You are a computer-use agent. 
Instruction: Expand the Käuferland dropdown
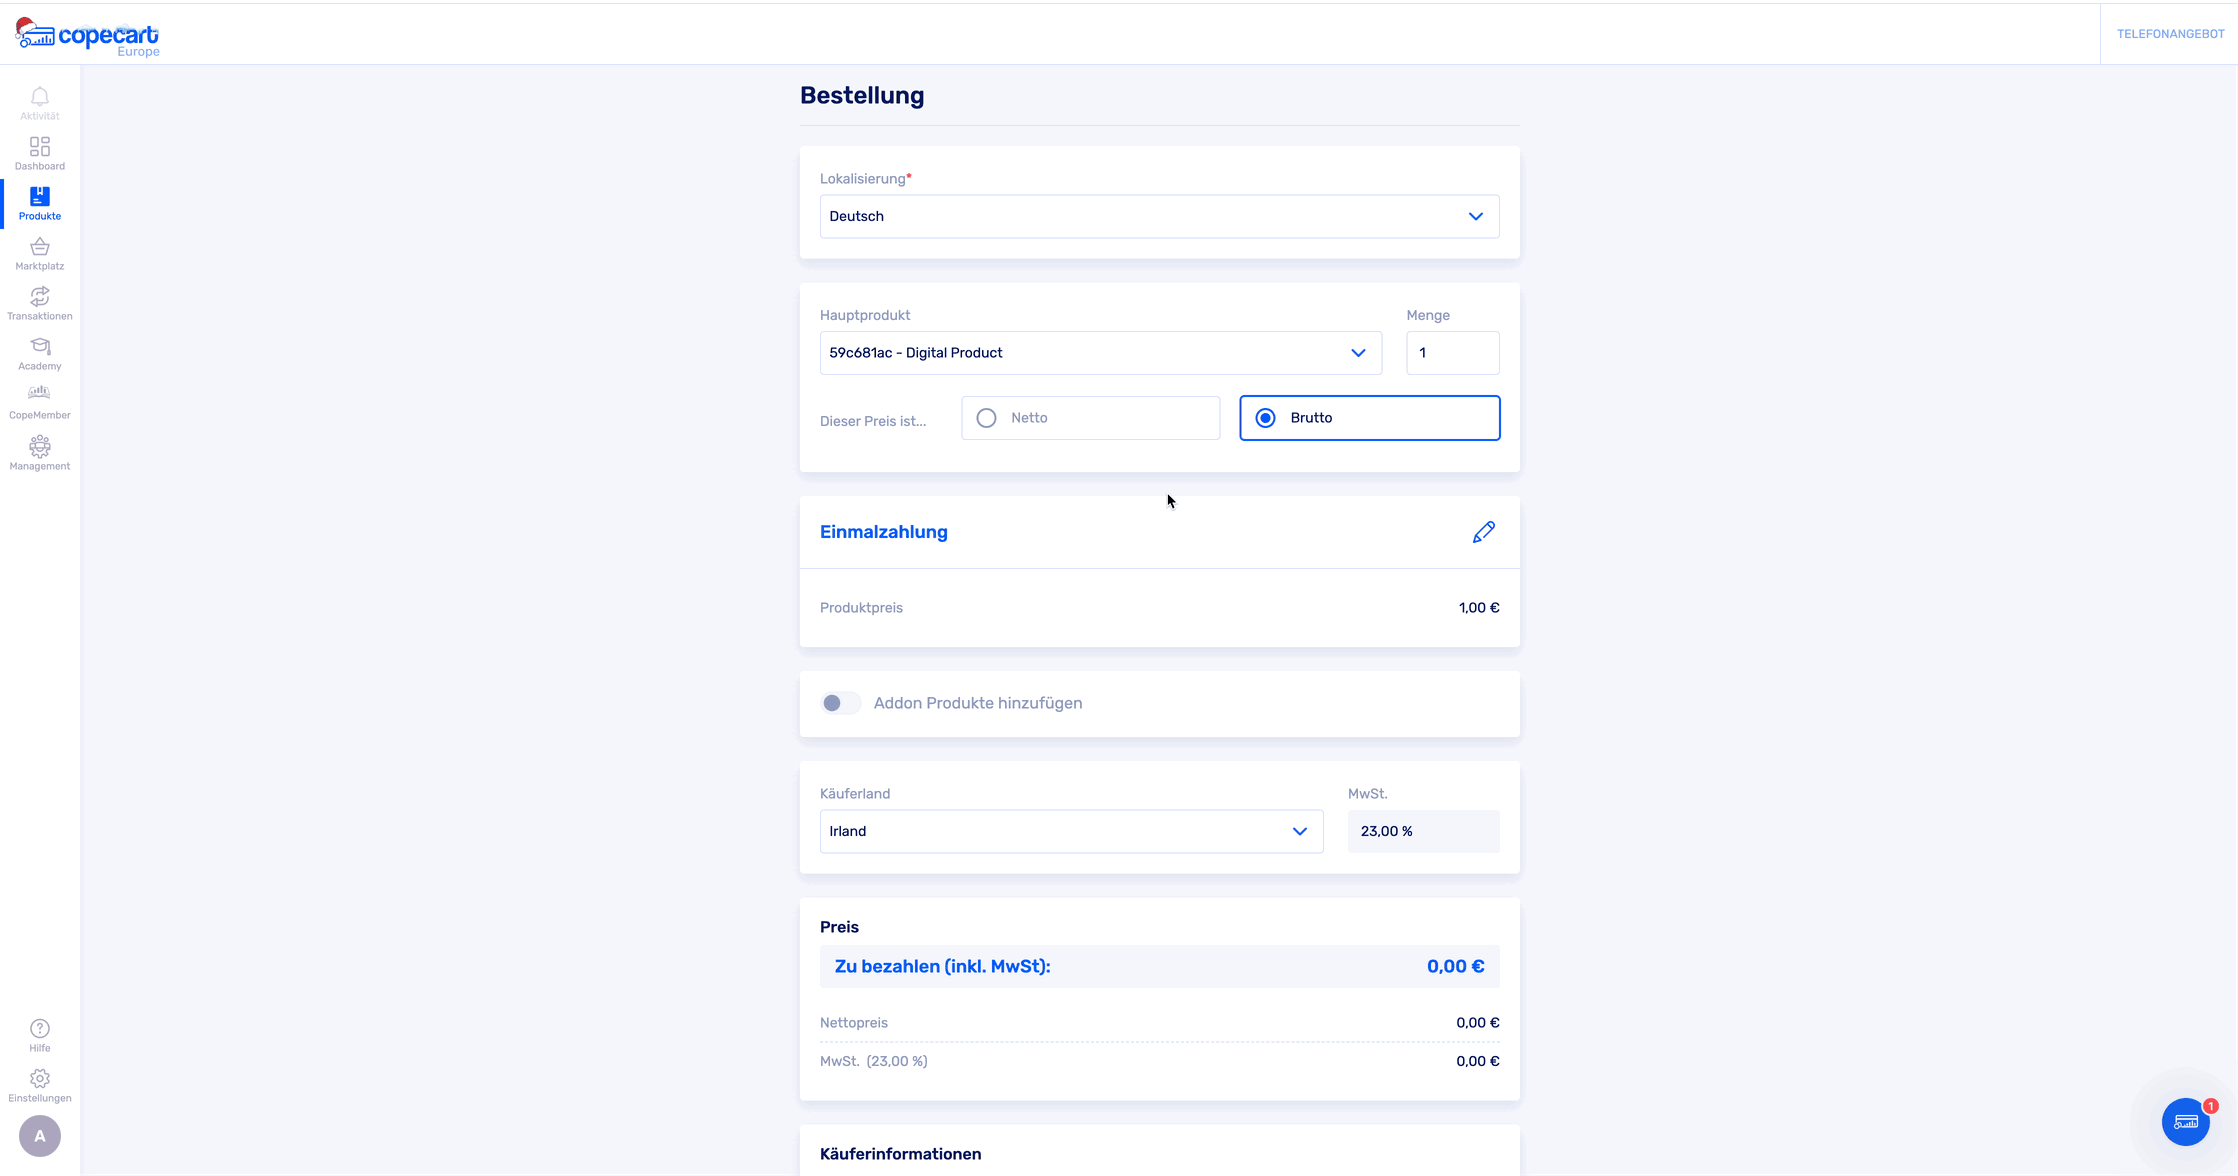[x=1071, y=831]
